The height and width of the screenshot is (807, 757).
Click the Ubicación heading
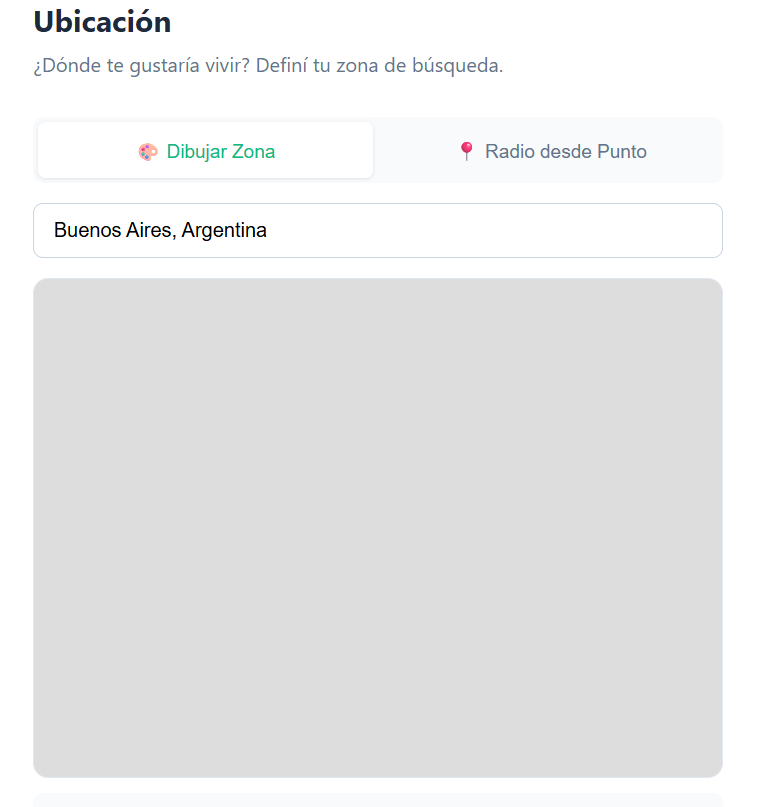(x=102, y=22)
